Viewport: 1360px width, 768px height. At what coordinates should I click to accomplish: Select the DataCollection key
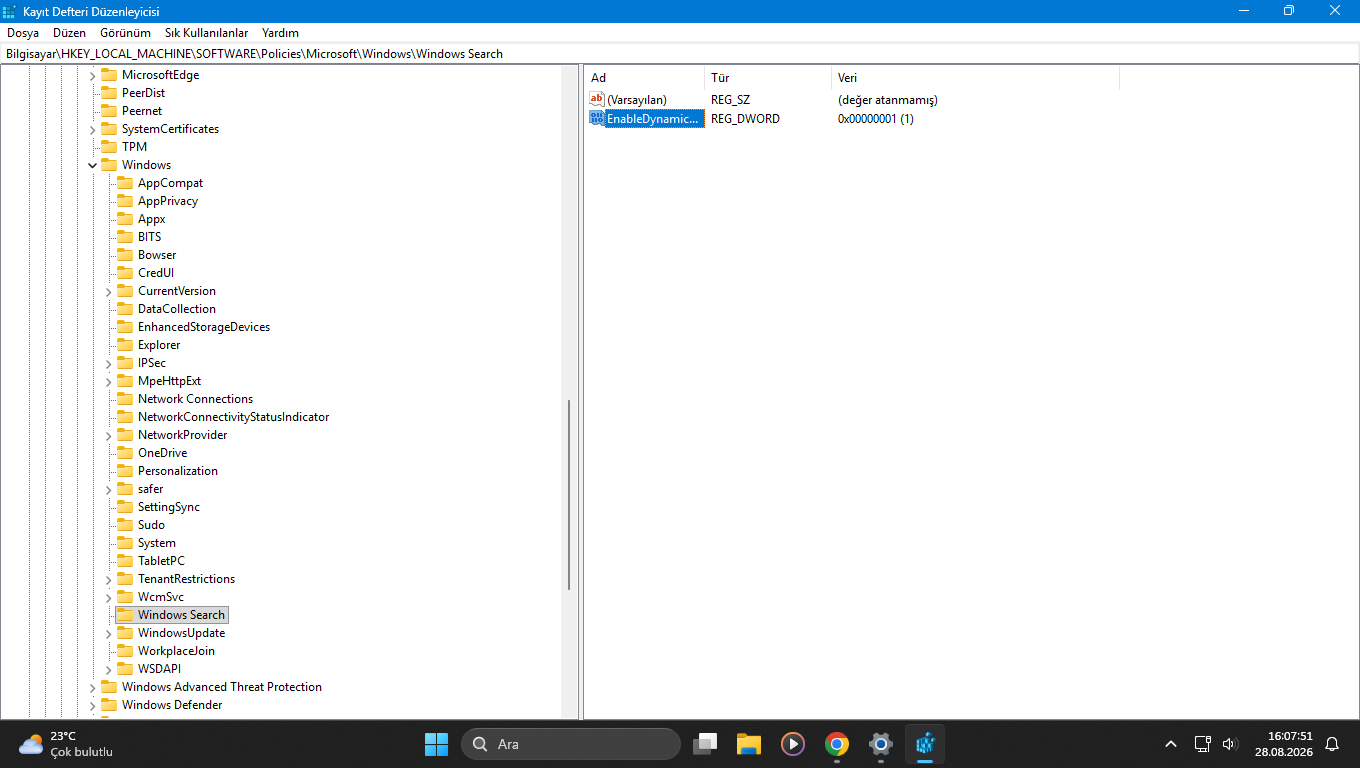pos(177,309)
